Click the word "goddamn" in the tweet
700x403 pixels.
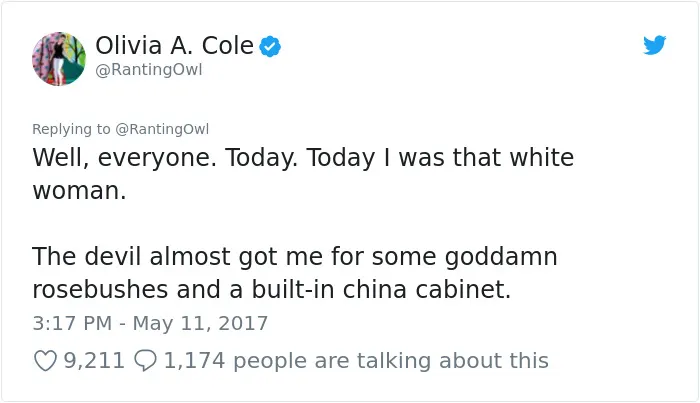(x=501, y=257)
